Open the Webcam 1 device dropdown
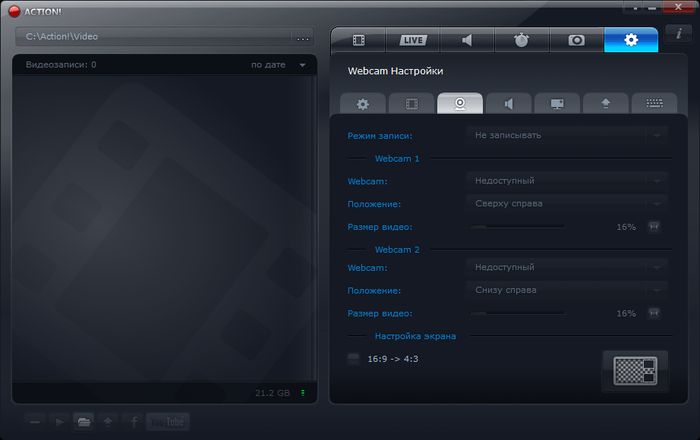Viewport: 700px width, 440px height. [x=567, y=181]
